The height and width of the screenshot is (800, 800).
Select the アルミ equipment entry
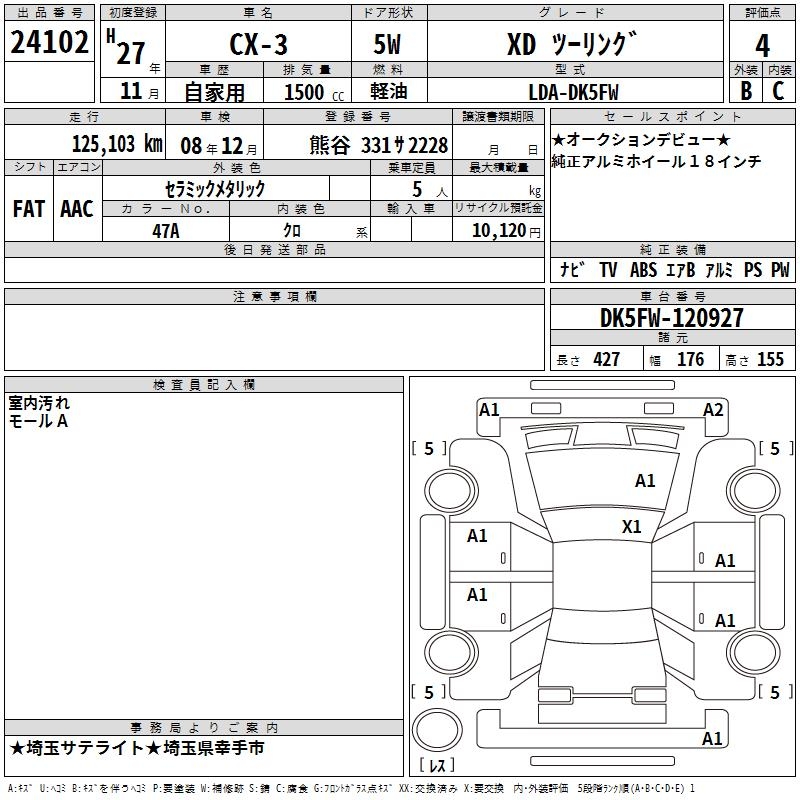click(719, 270)
